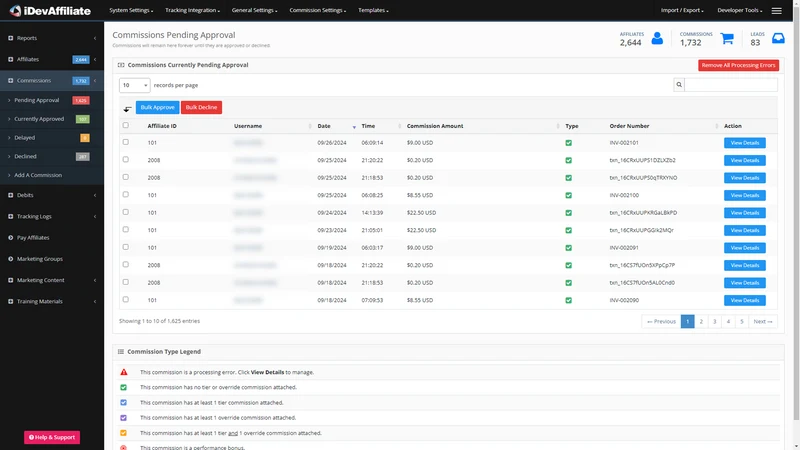Click the Bulk Decline button
The image size is (800, 450).
pos(201,107)
